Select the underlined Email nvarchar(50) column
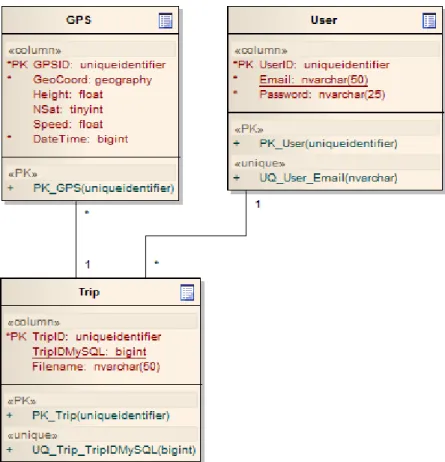The width and height of the screenshot is (445, 462). pyautogui.click(x=314, y=80)
